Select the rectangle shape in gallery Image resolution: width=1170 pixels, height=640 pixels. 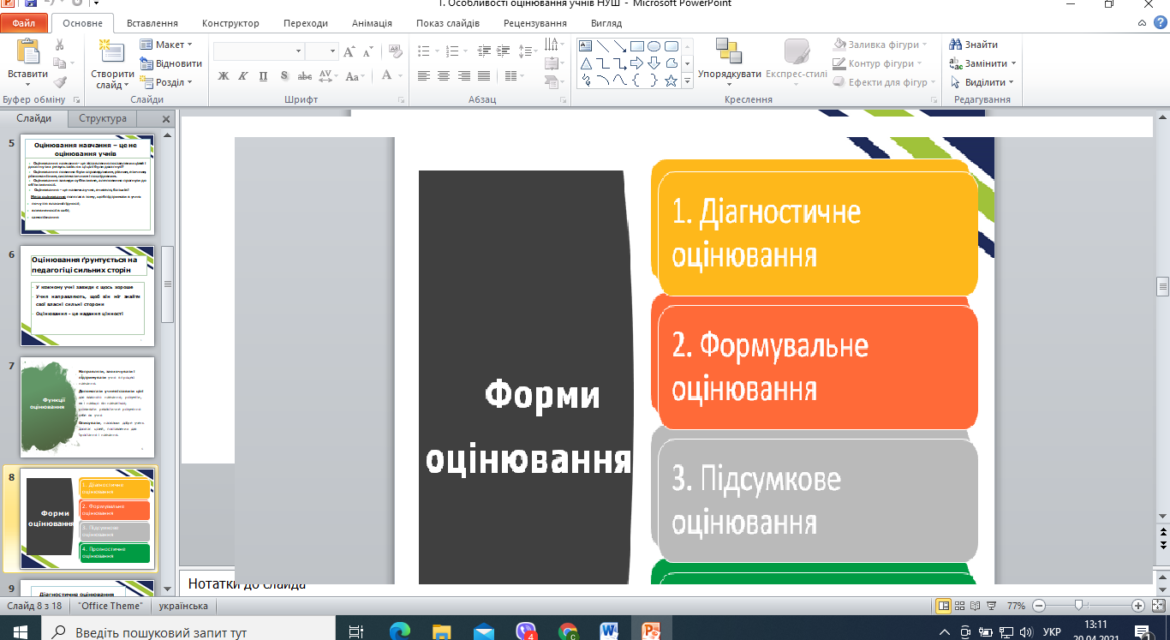636,46
